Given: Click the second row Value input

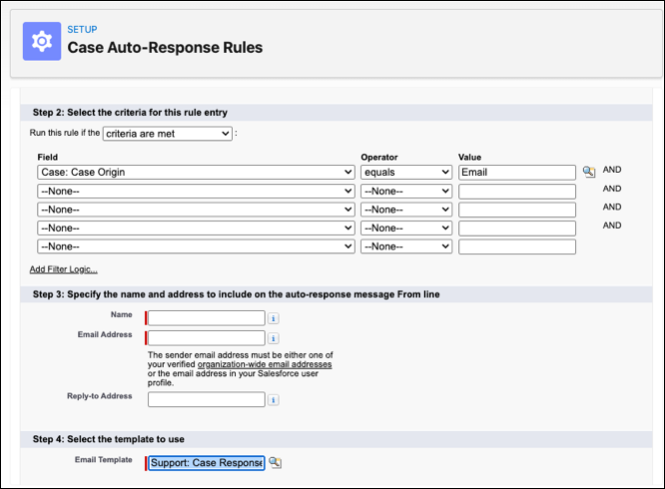Looking at the screenshot, I should point(517,191).
